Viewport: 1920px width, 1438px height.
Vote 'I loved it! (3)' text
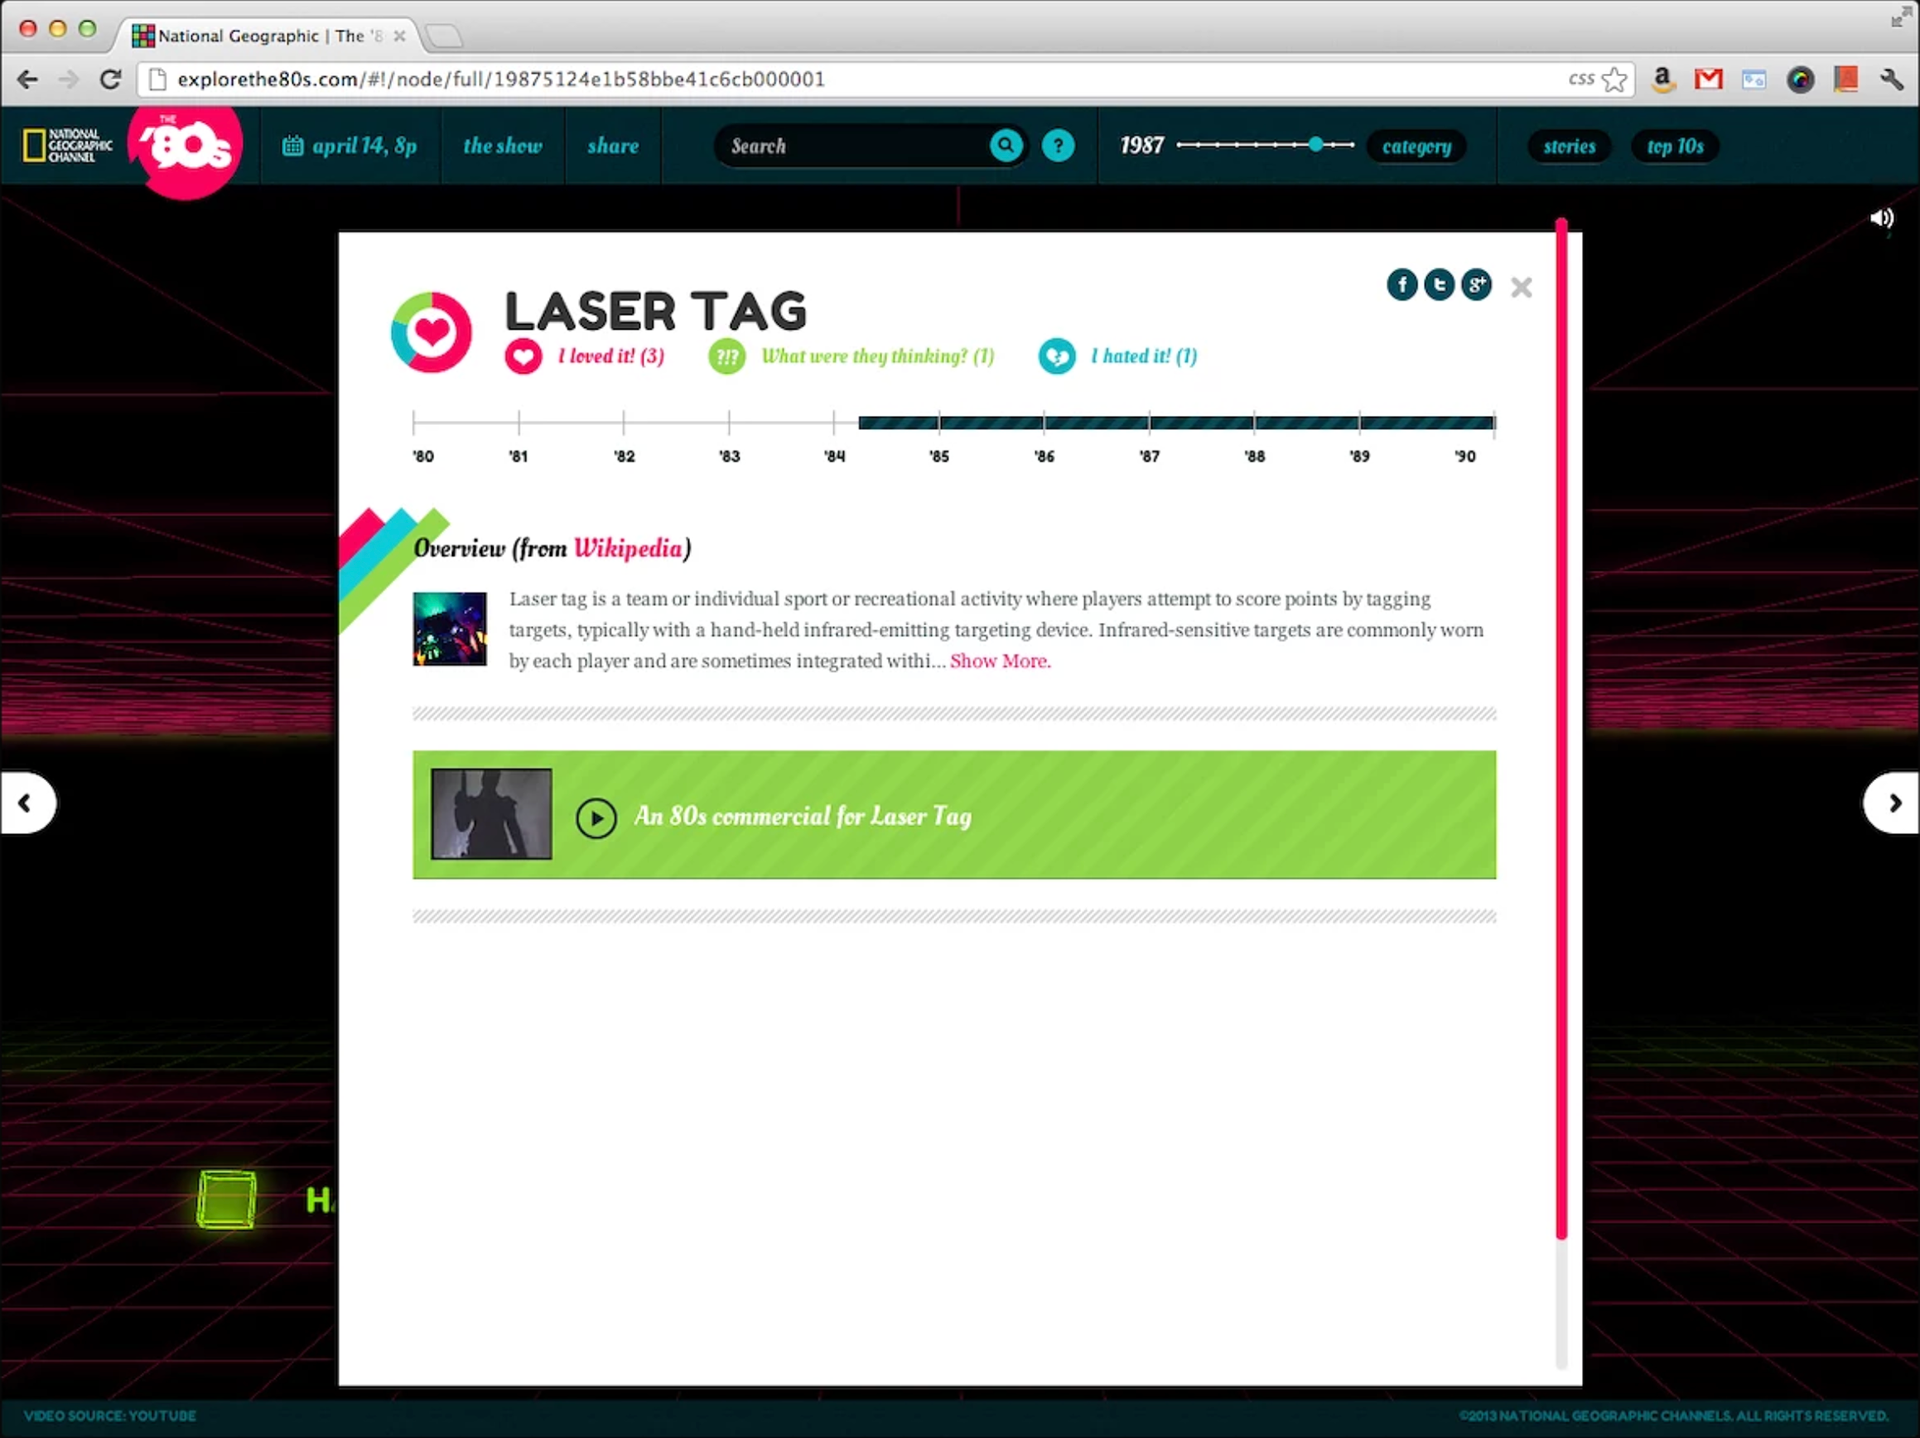coord(610,356)
